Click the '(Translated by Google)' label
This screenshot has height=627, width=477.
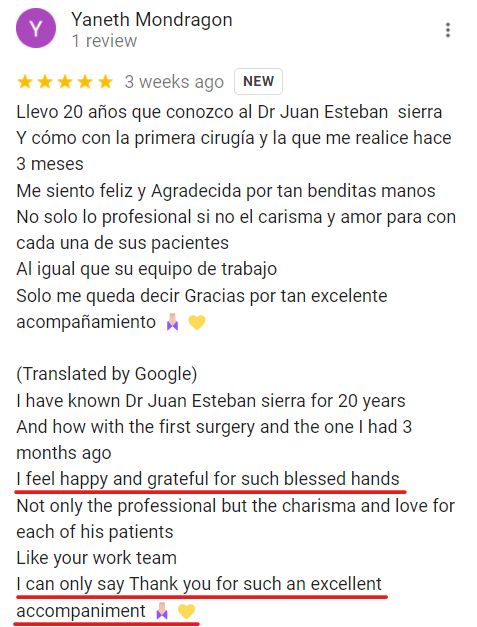[x=107, y=374]
